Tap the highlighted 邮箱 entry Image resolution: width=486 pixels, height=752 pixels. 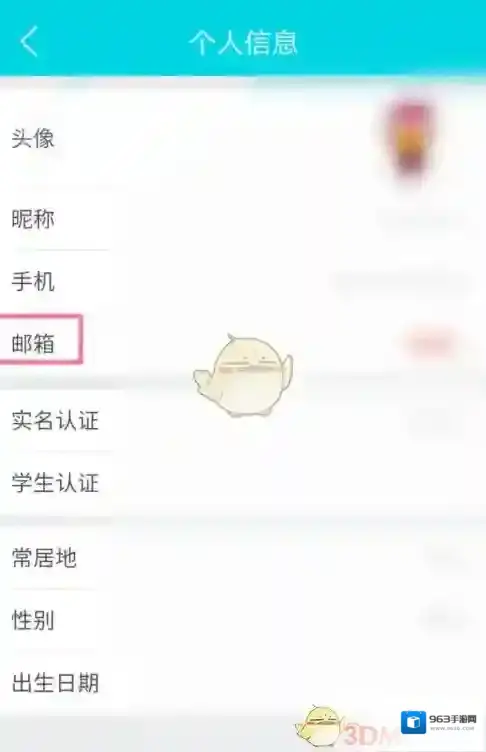33,343
